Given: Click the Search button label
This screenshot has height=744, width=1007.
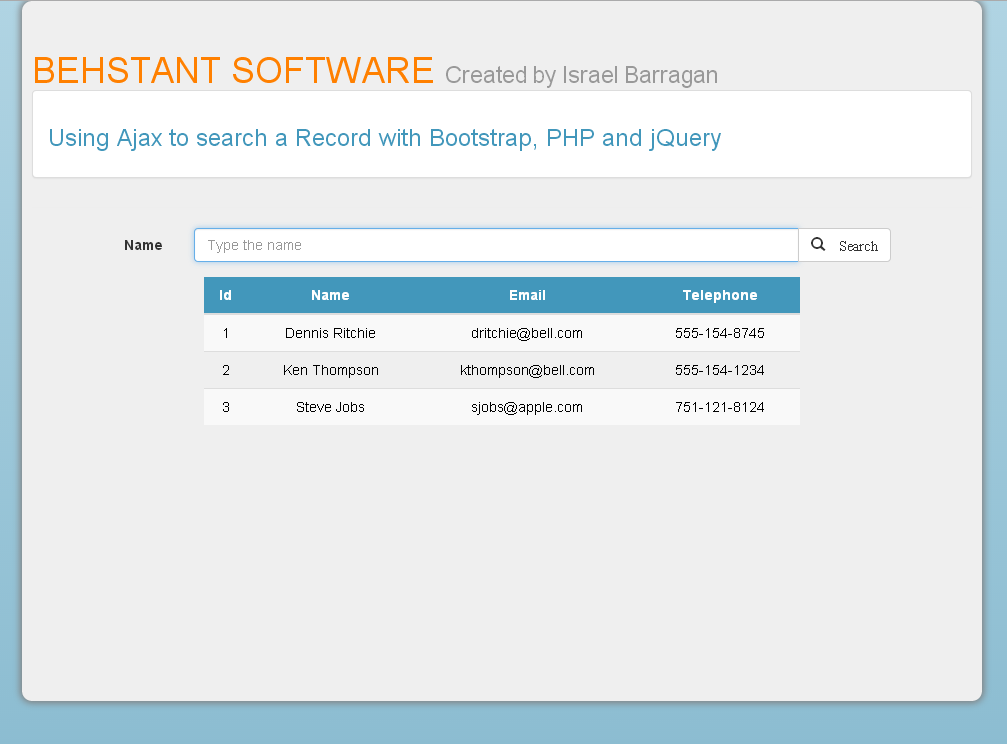Looking at the screenshot, I should pos(858,246).
